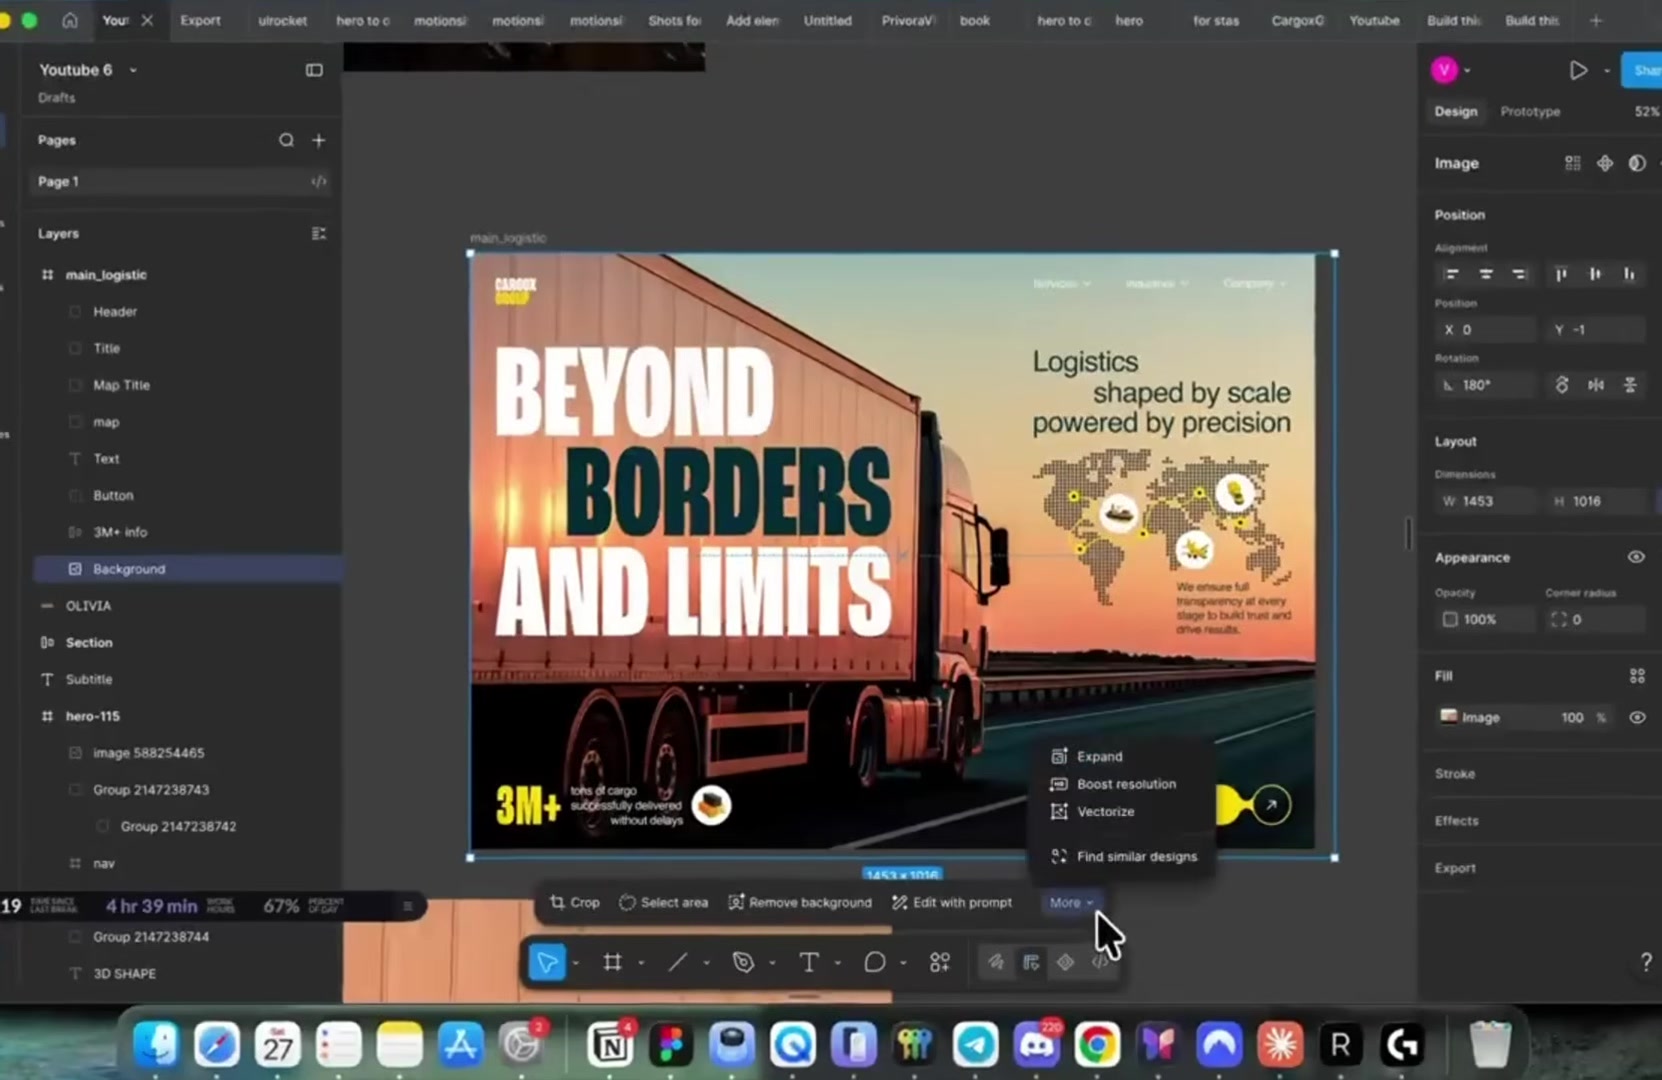Screen dimensions: 1662x1080
Task: Select the Comment tool bubble icon
Action: click(874, 962)
